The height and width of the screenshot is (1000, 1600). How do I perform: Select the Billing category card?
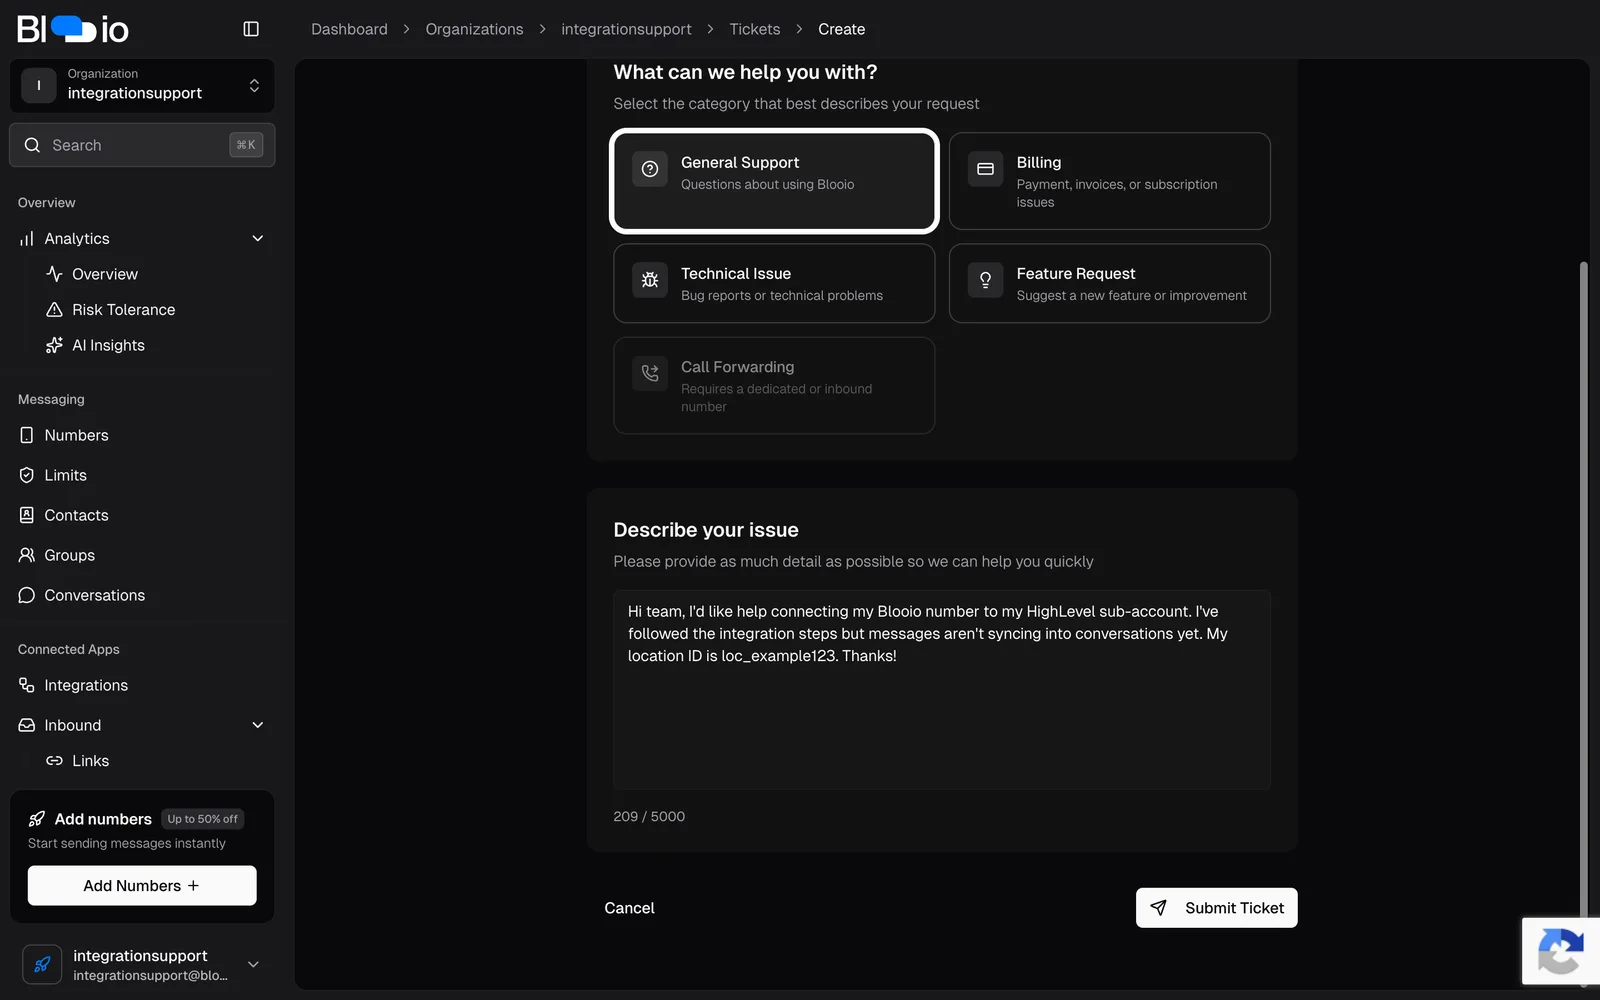click(x=1109, y=181)
